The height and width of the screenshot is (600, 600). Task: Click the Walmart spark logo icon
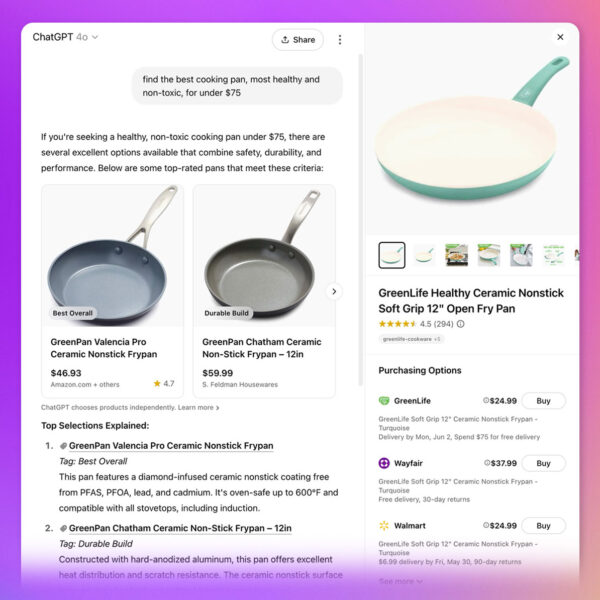coord(384,525)
